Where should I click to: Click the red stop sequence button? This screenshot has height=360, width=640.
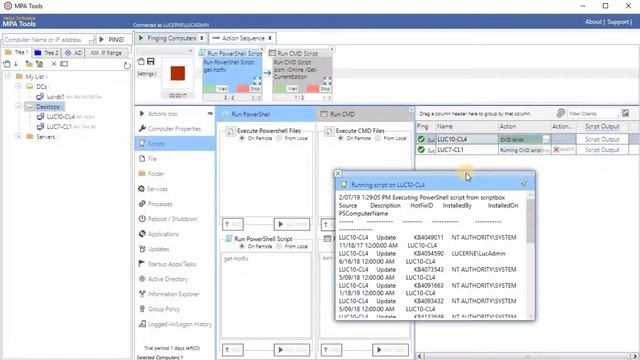[x=178, y=73]
